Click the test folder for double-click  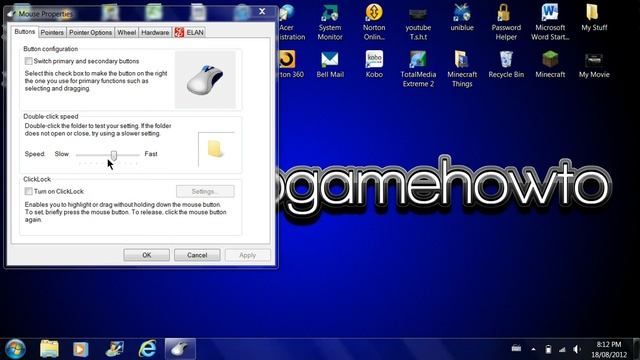pyautogui.click(x=215, y=149)
